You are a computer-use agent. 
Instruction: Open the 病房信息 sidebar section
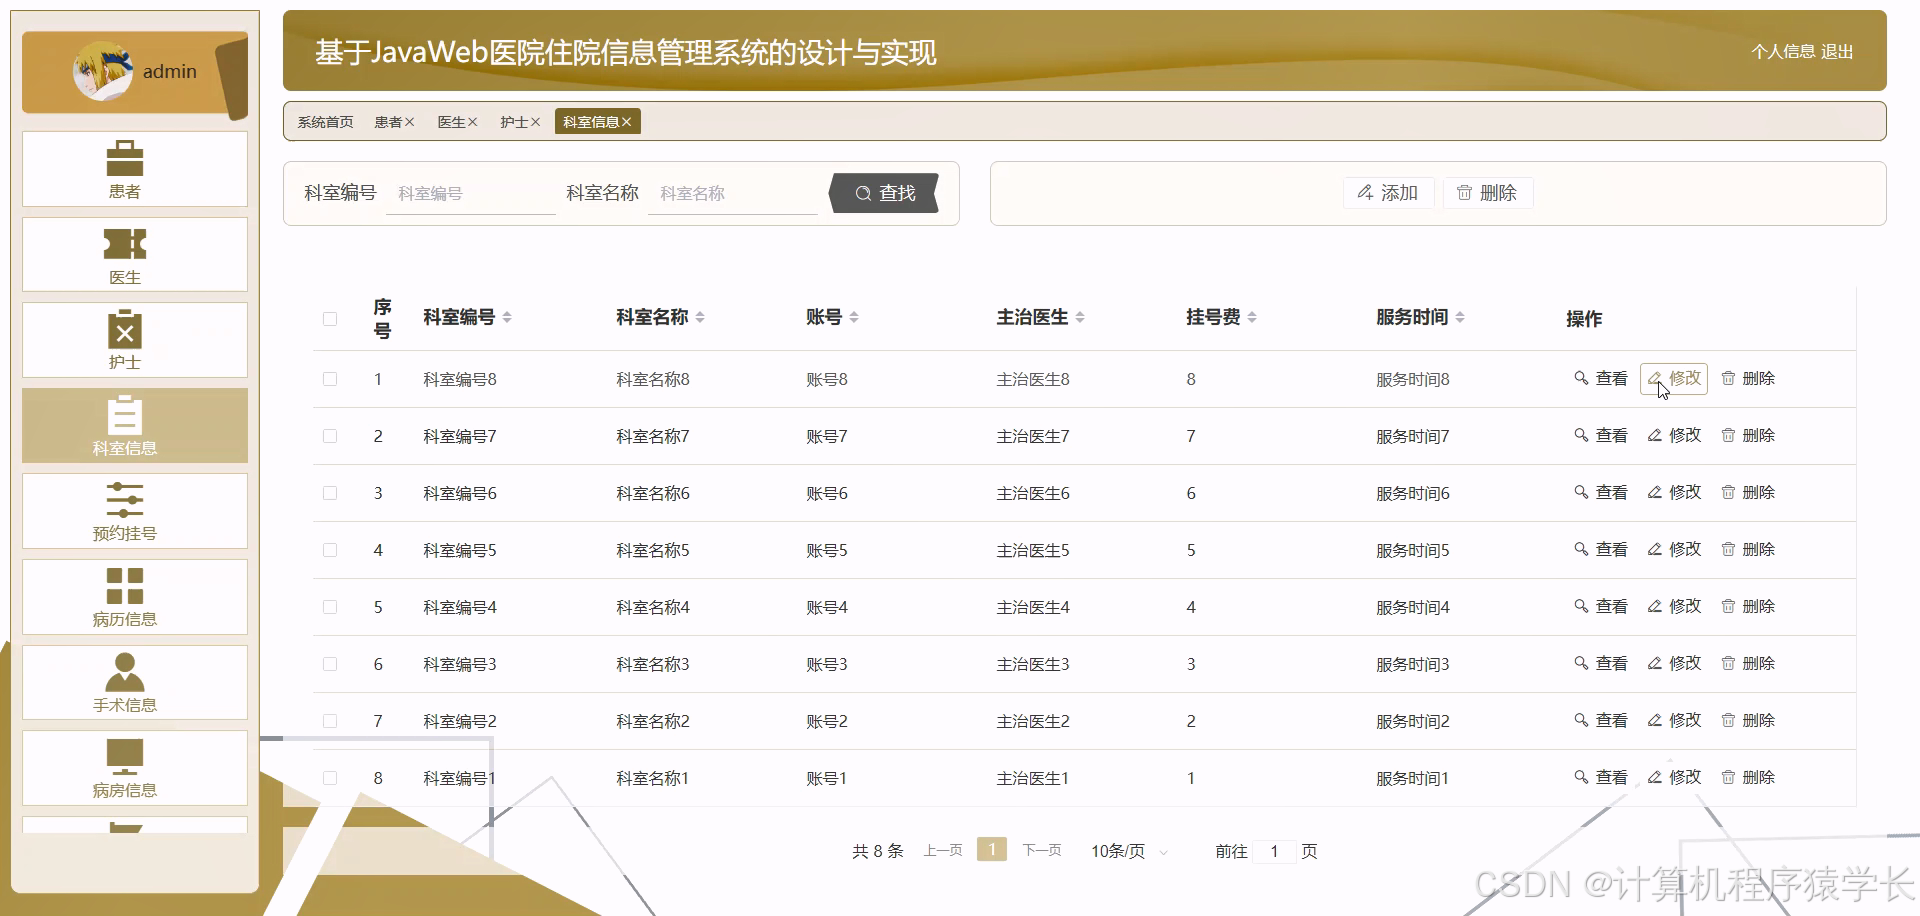tap(133, 768)
